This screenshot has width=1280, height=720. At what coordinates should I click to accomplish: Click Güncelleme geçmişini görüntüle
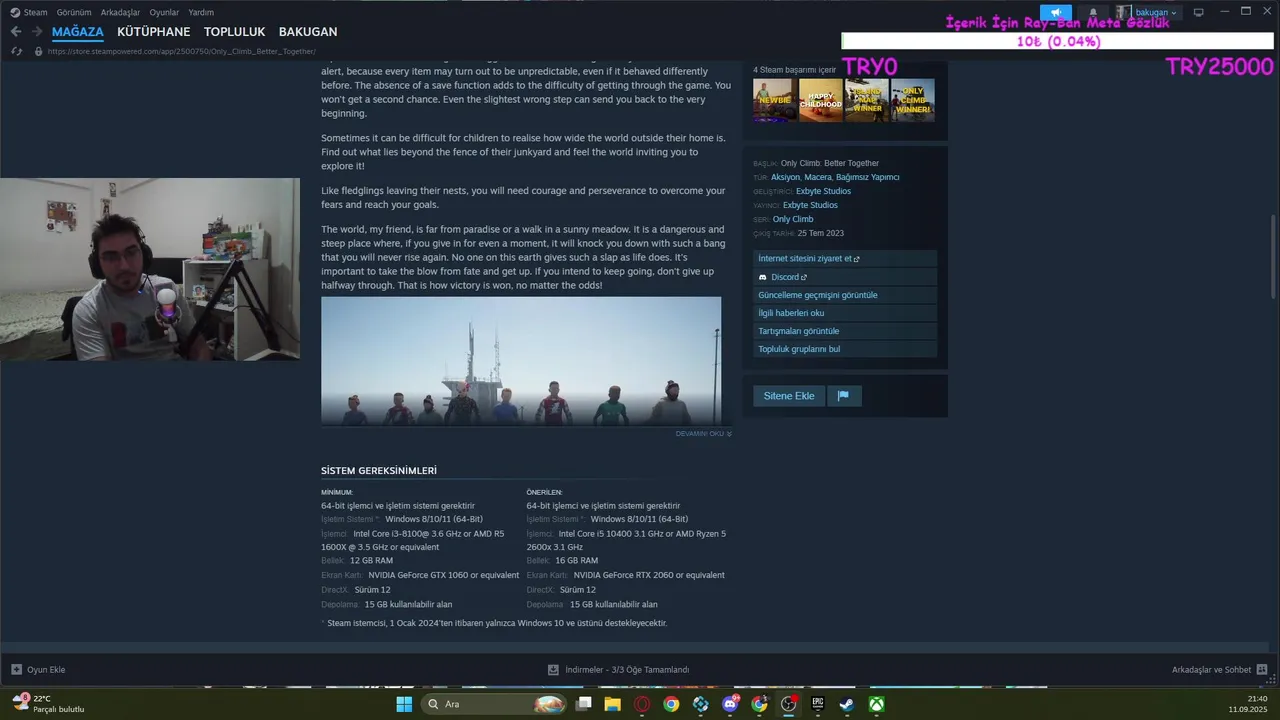pyautogui.click(x=845, y=295)
